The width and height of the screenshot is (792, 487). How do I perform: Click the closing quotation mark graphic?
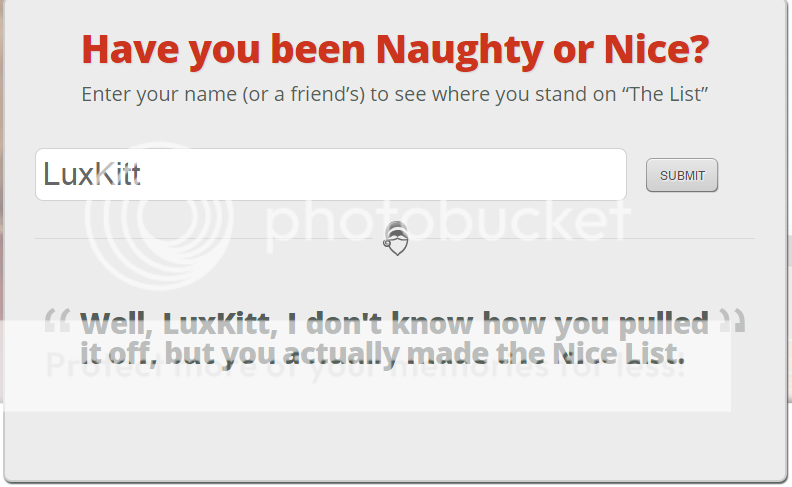pos(732,320)
